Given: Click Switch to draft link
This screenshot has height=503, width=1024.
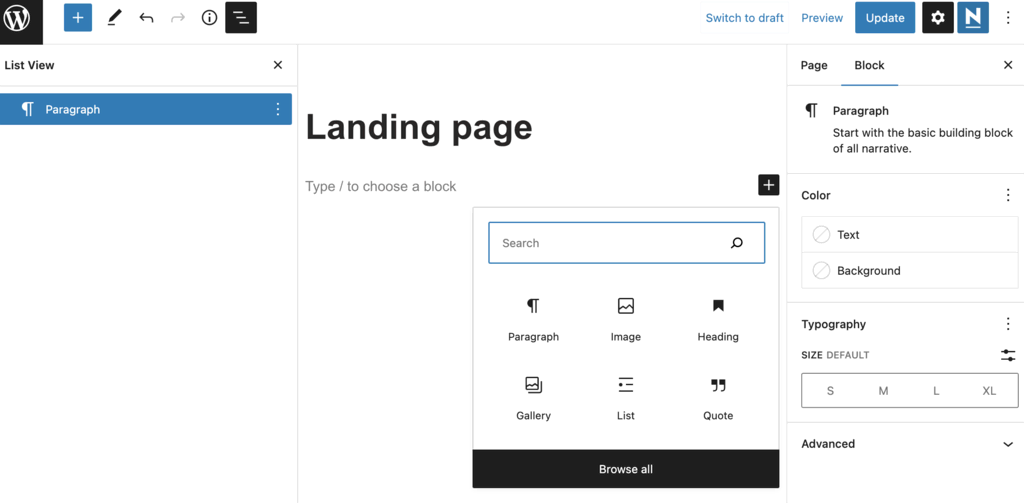Looking at the screenshot, I should coord(744,18).
